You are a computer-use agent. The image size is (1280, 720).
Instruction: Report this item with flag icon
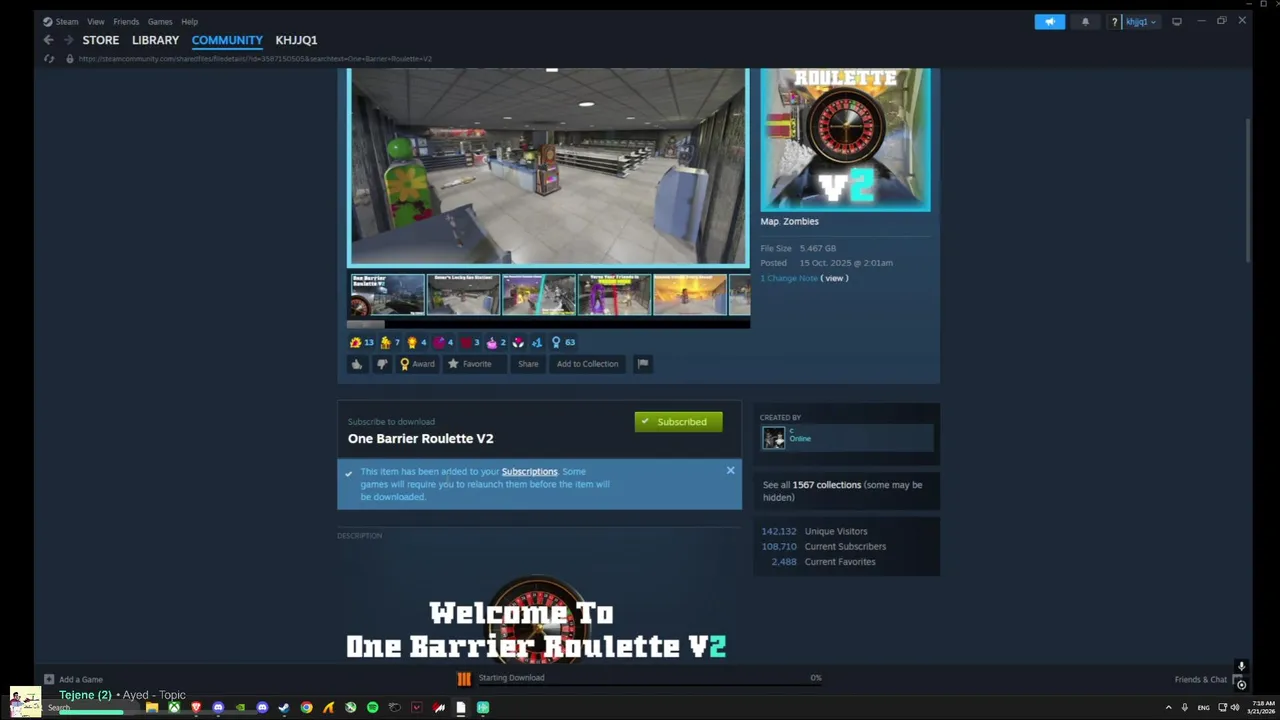(x=643, y=364)
